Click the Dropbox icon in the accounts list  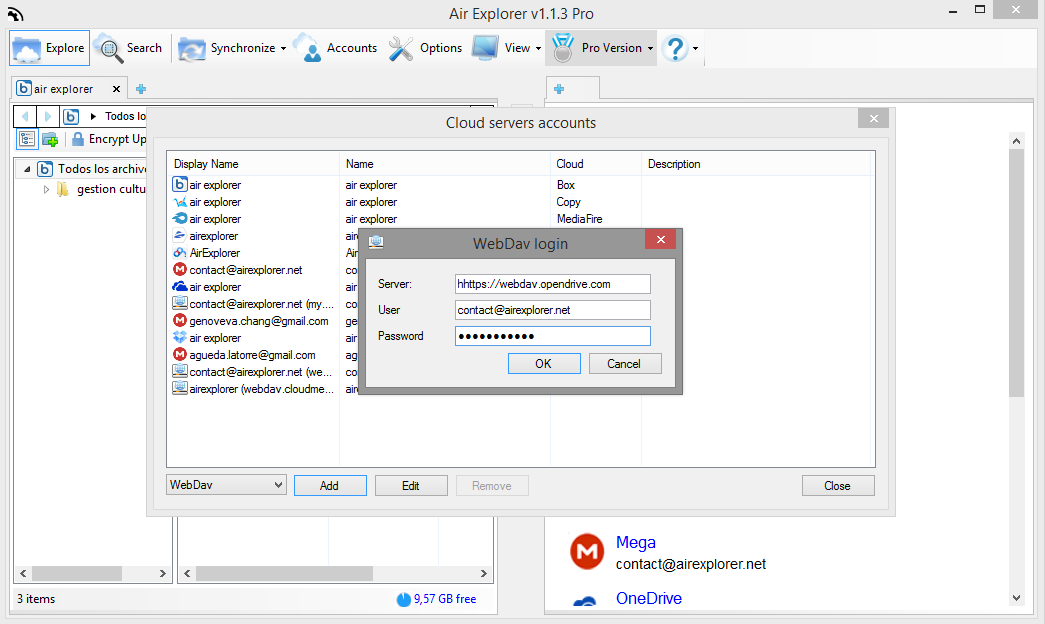tap(180, 337)
